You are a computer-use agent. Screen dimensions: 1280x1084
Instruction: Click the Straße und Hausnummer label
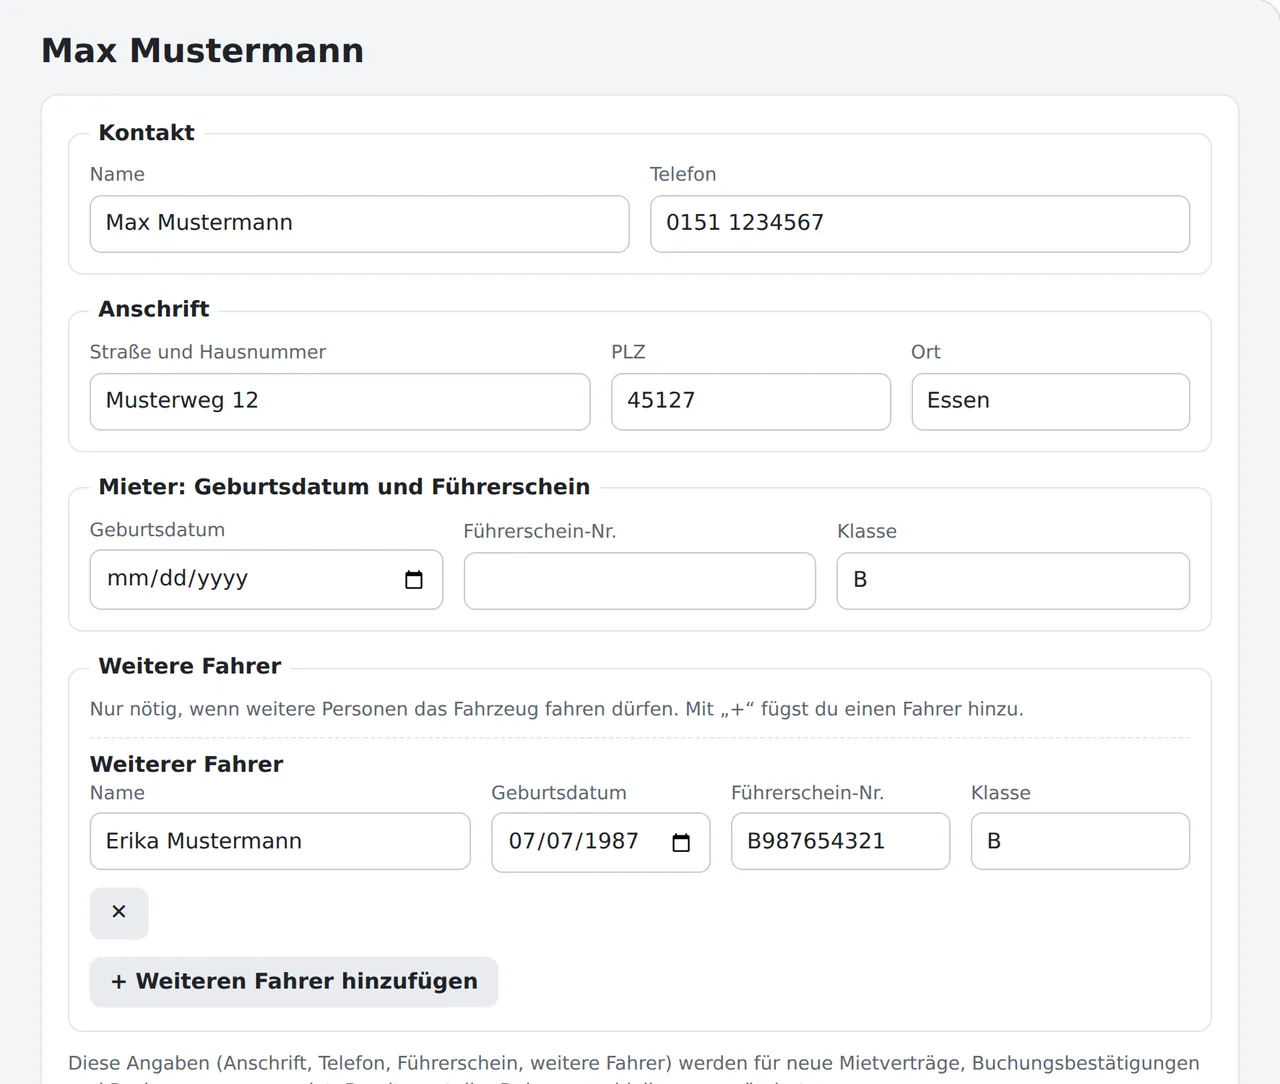pos(208,352)
